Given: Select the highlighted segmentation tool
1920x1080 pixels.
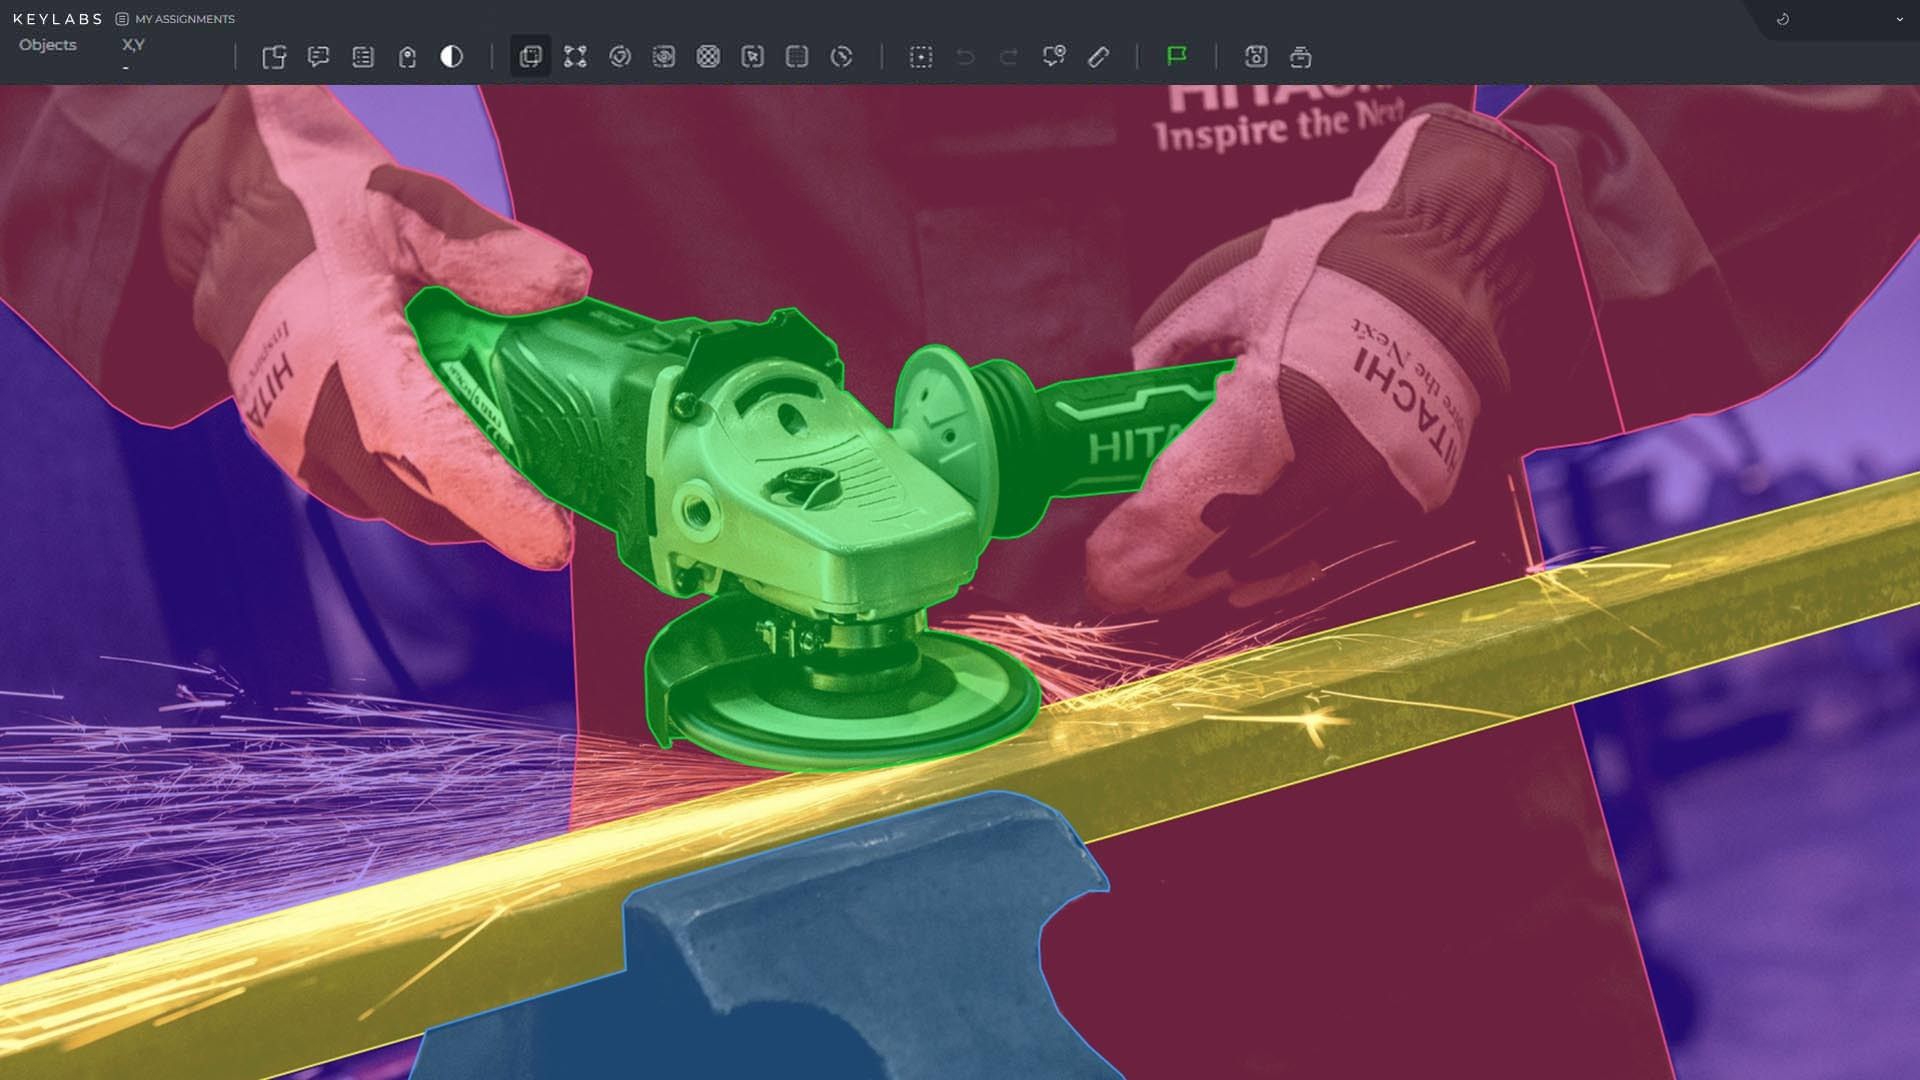Looking at the screenshot, I should point(530,58).
